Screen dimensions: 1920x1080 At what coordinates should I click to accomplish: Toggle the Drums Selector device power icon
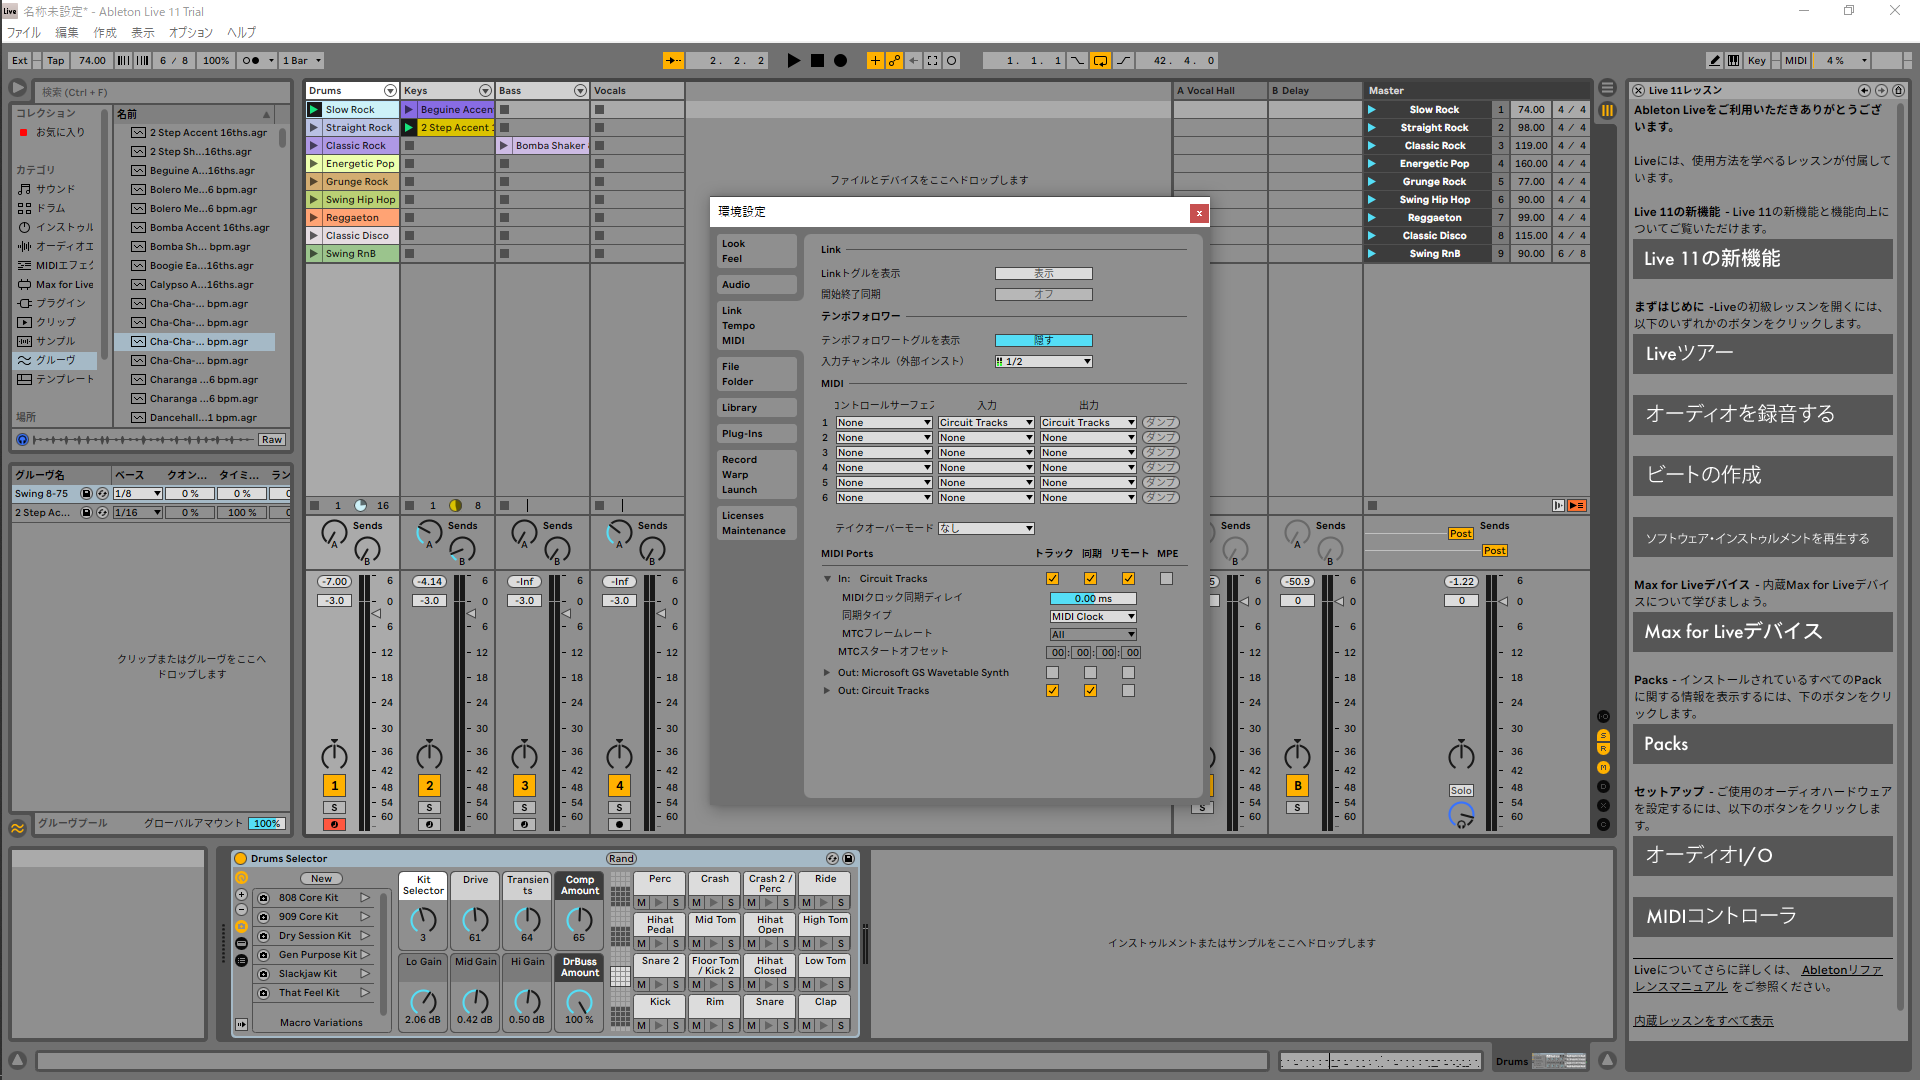point(241,859)
